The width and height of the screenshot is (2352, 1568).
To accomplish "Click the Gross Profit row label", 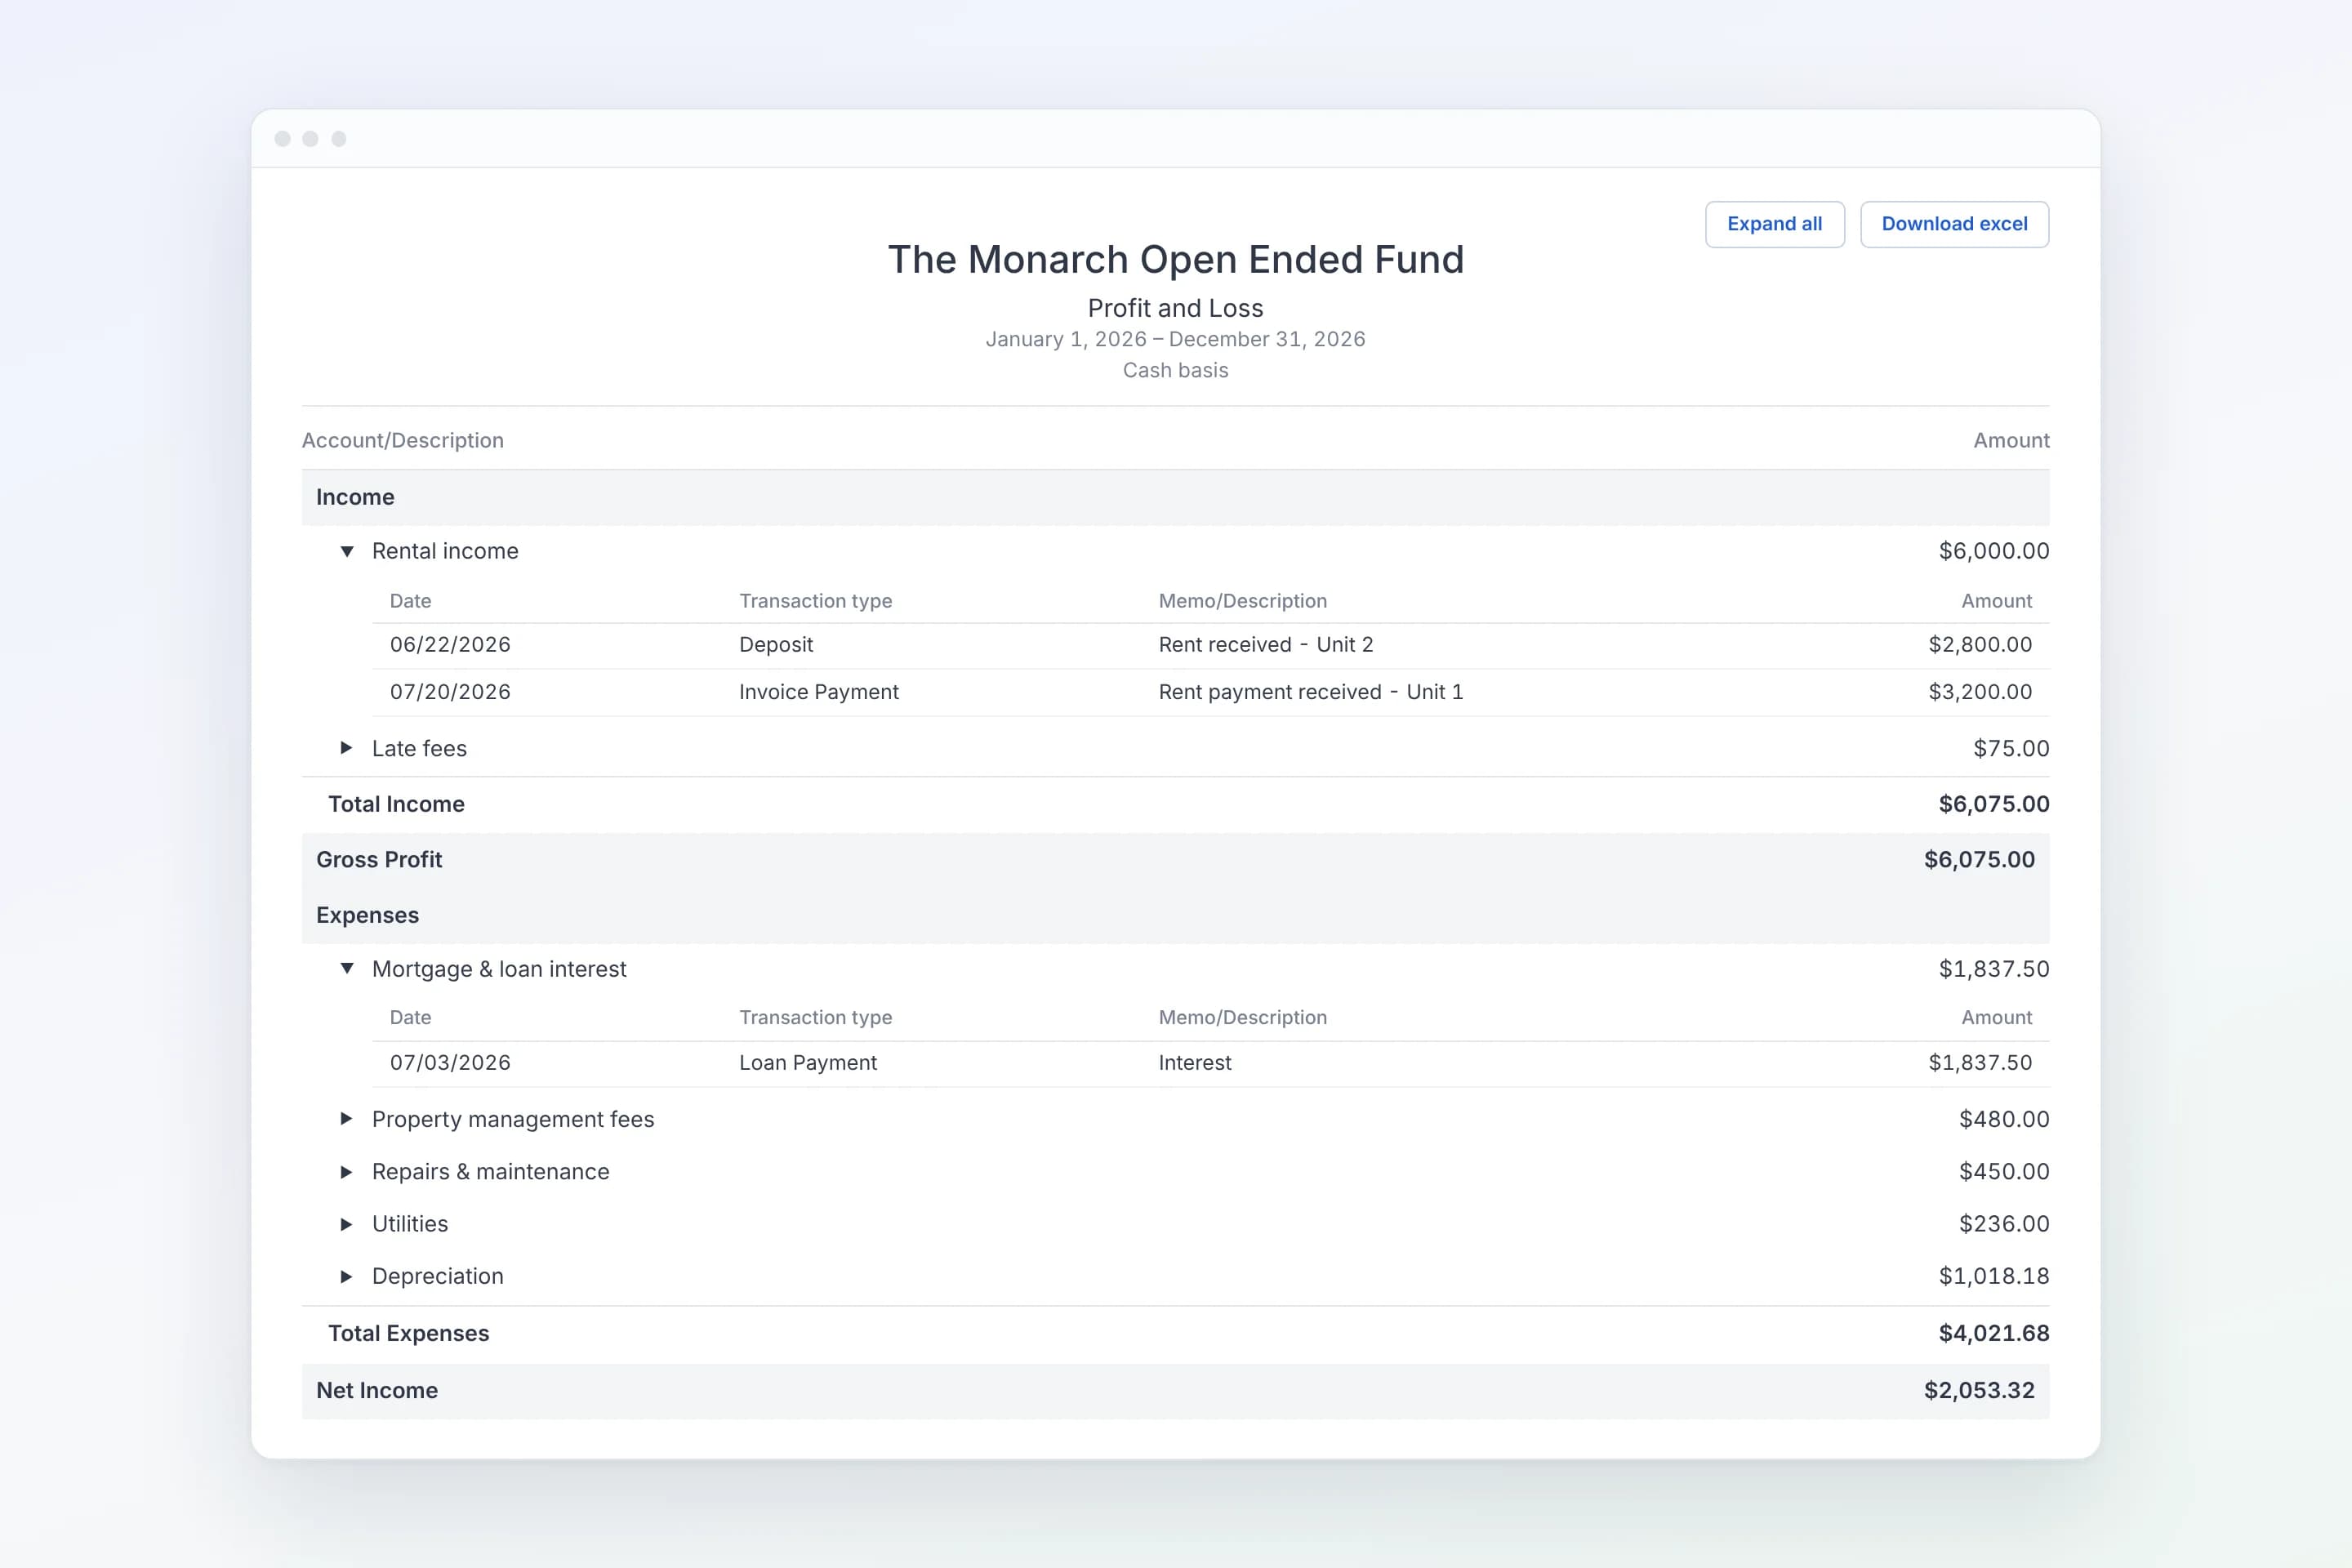I will 379,860.
